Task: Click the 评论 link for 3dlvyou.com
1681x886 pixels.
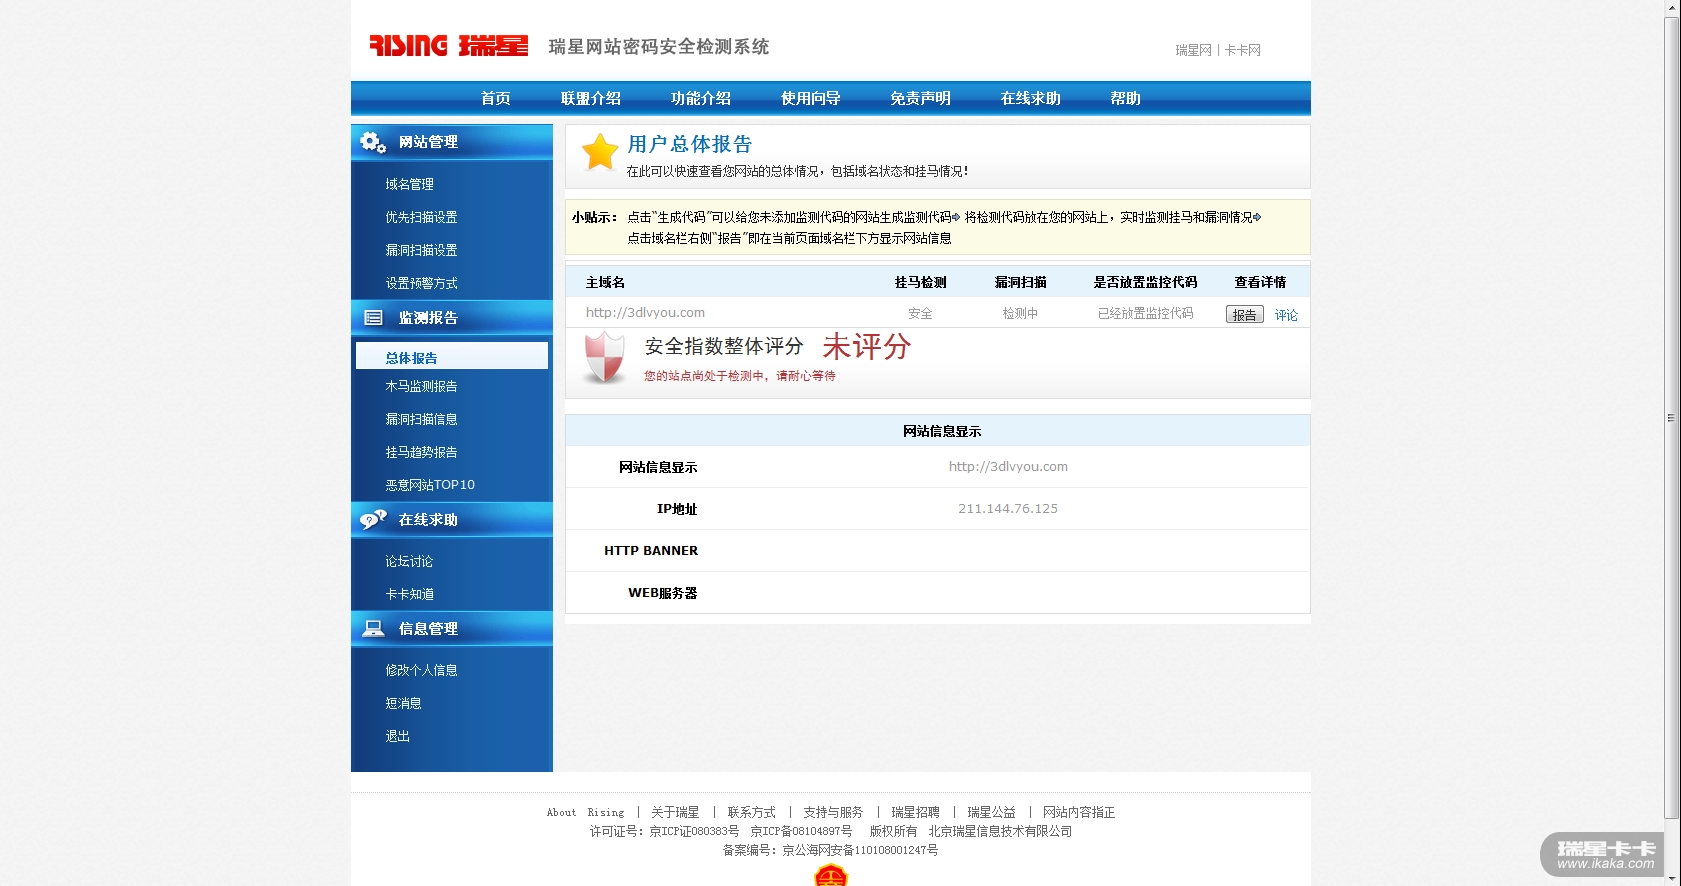Action: pyautogui.click(x=1287, y=315)
